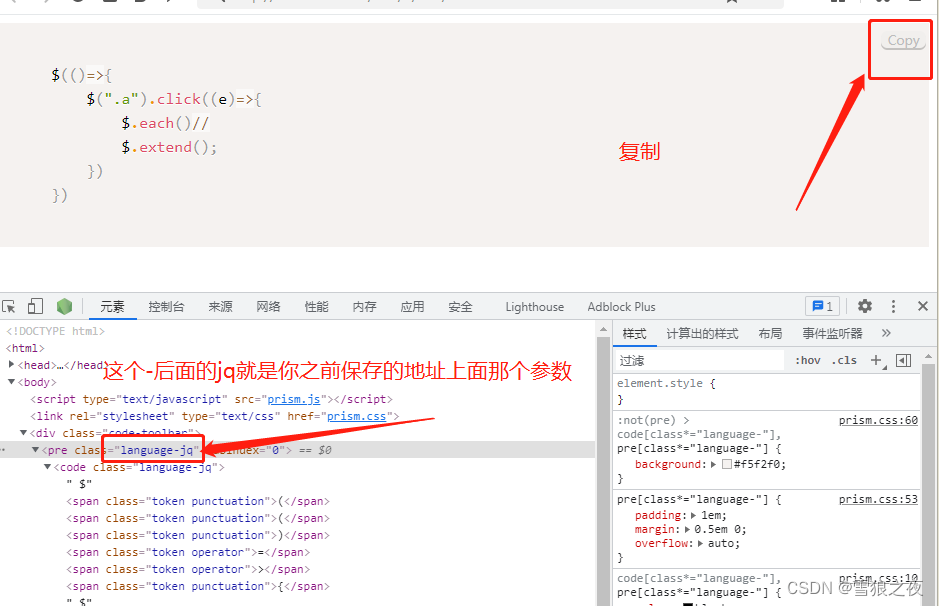Viewport: 939px width, 606px height.
Task: Expand the background property value
Action: tap(713, 464)
